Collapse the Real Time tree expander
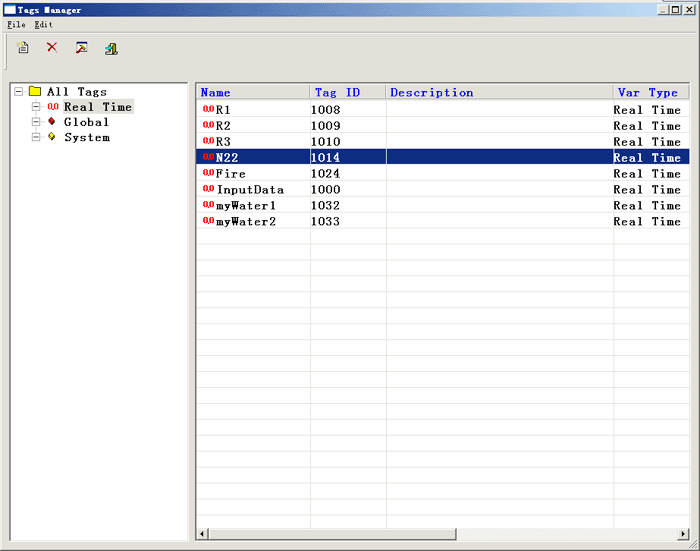700x551 pixels. pyautogui.click(x=36, y=107)
